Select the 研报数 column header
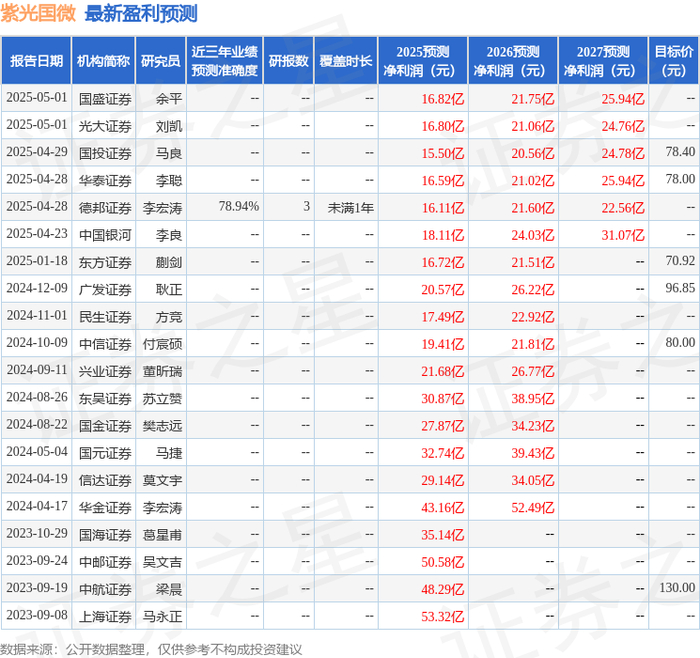 click(288, 61)
